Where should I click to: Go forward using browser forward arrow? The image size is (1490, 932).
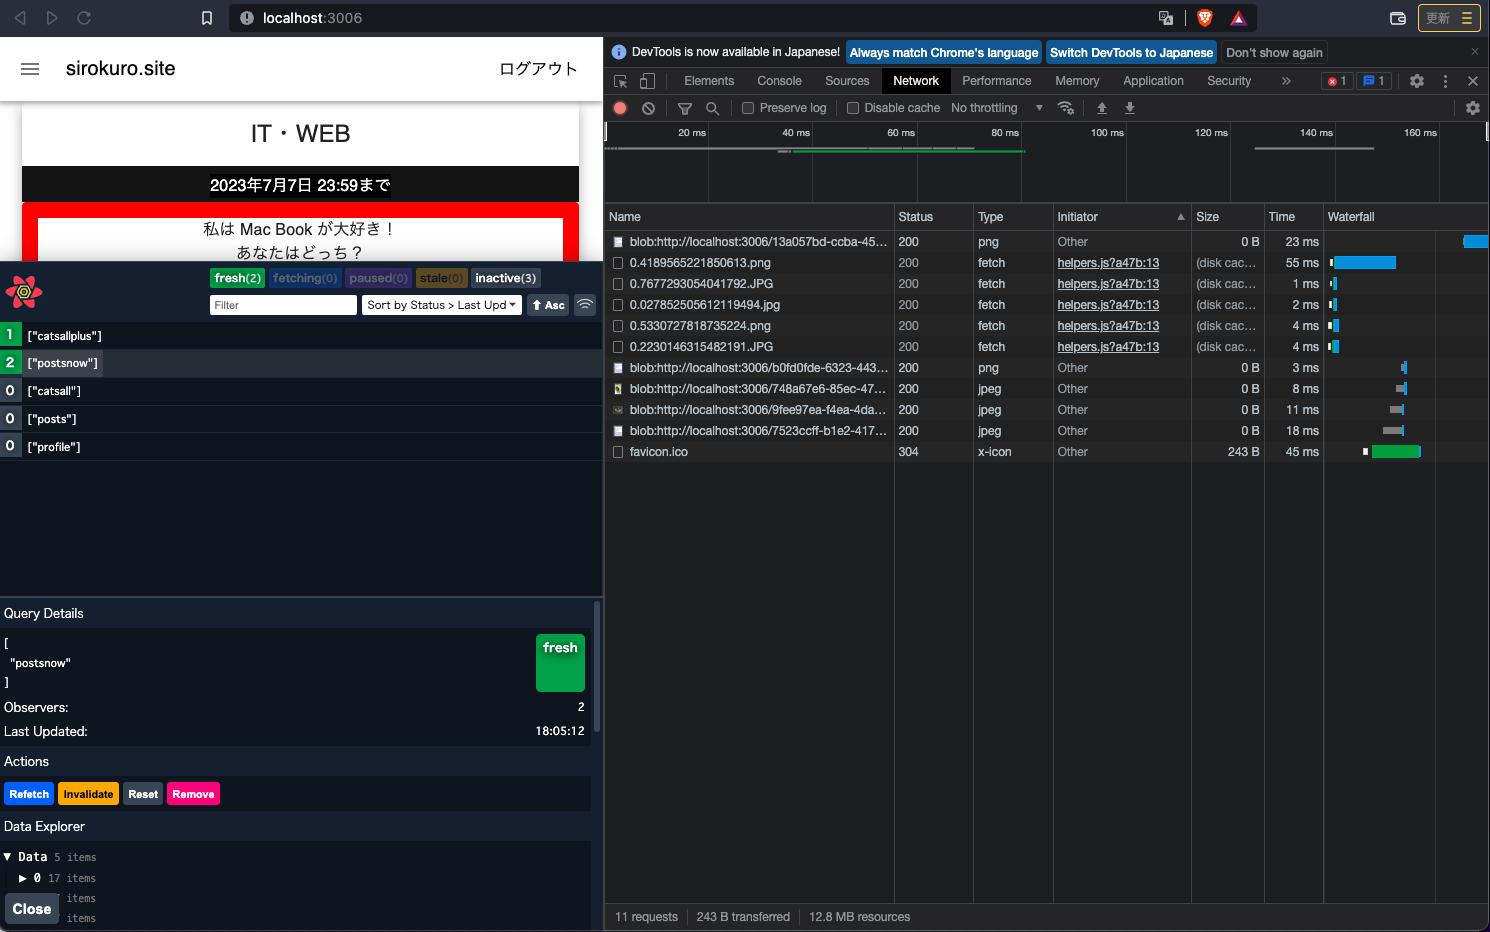point(52,18)
